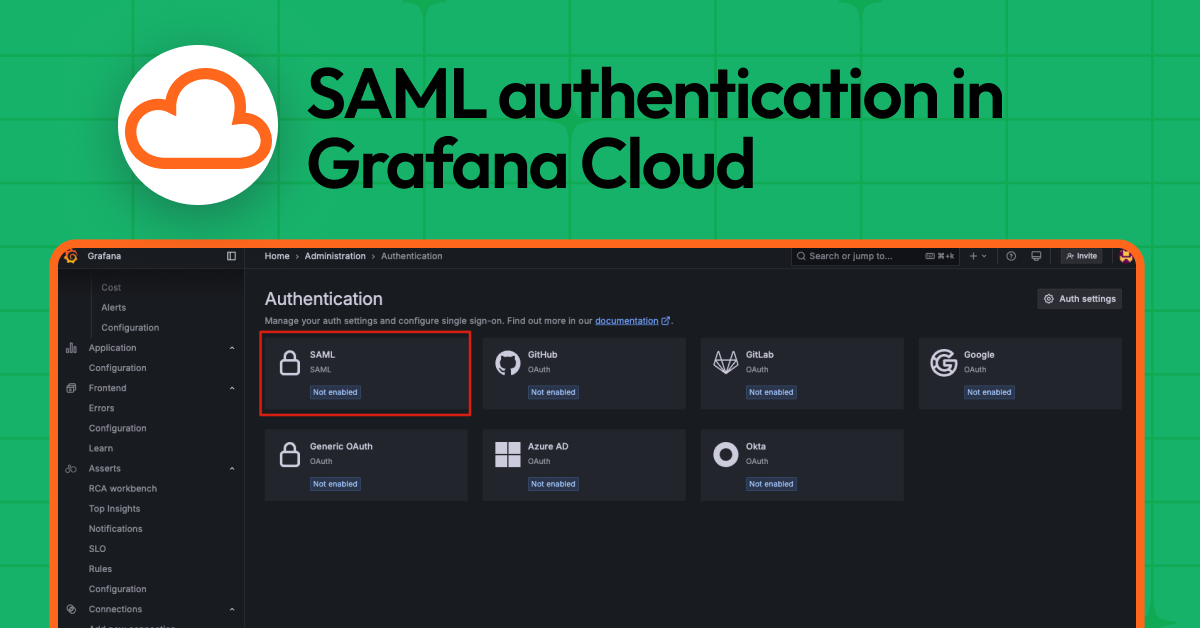Click the SAML padlock icon
1200x628 pixels.
pyautogui.click(x=290, y=362)
